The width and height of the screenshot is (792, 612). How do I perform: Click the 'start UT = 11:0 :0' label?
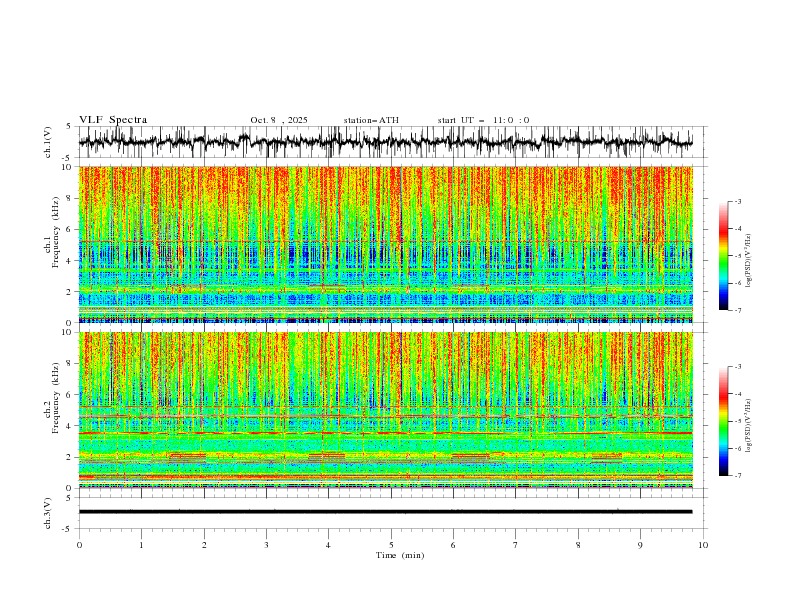click(x=483, y=120)
